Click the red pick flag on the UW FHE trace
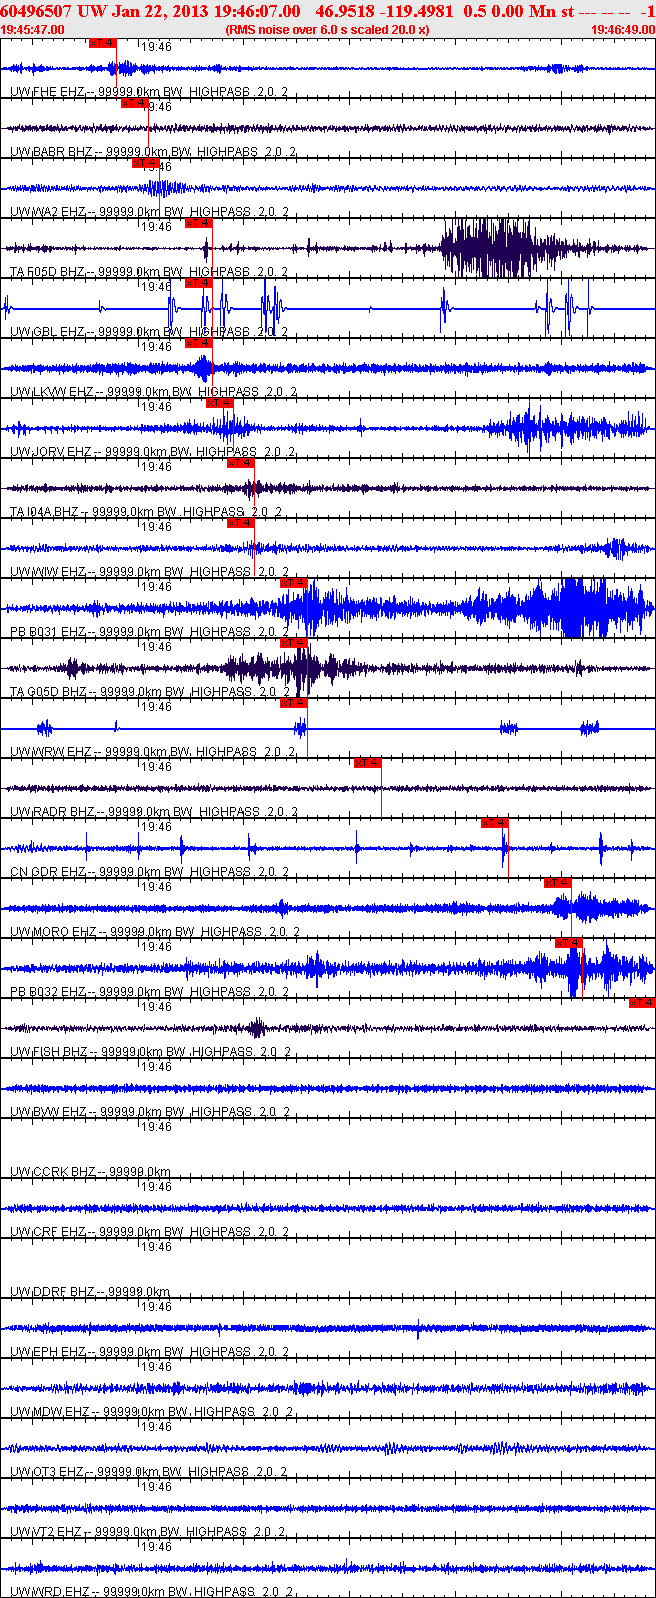The height and width of the screenshot is (1598, 656). [102, 43]
